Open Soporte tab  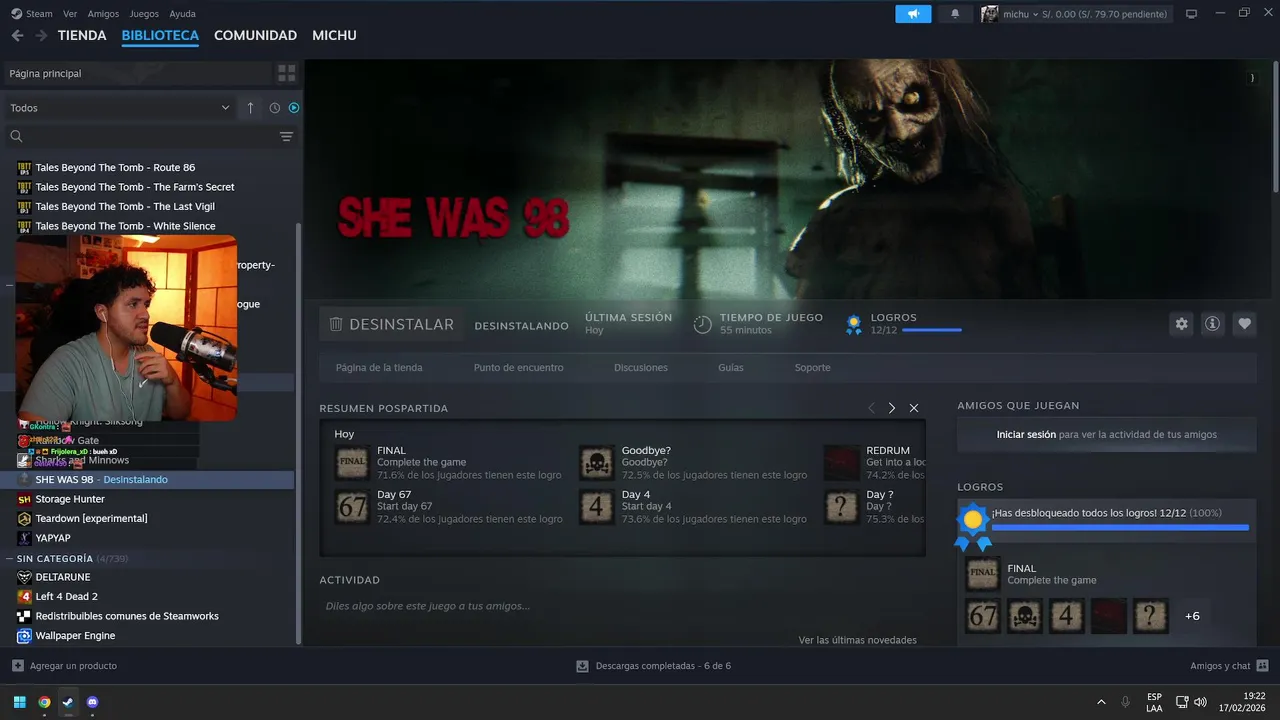(x=812, y=367)
